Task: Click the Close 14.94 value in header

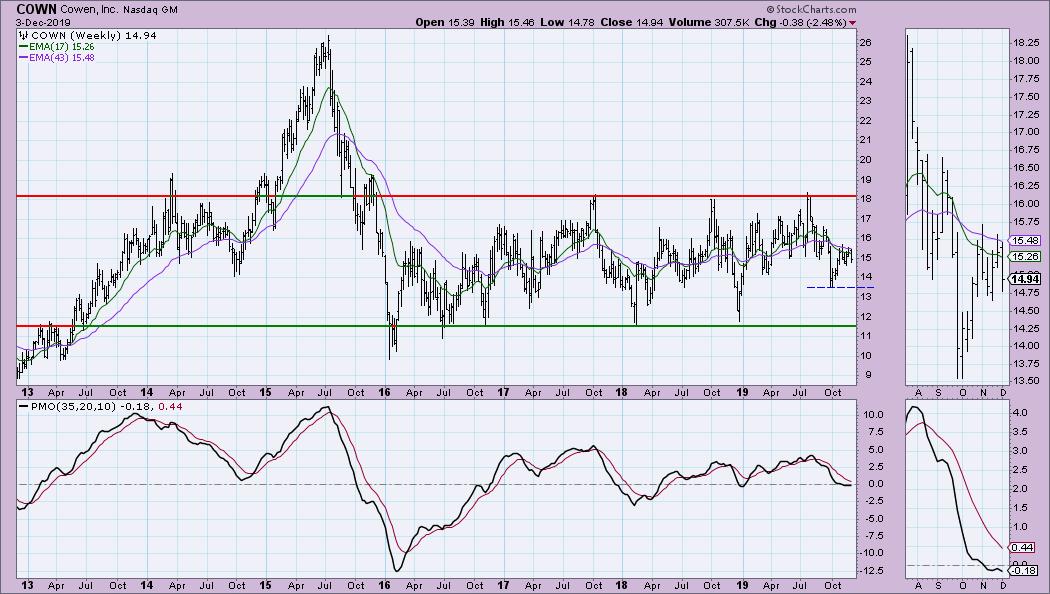Action: click(x=631, y=22)
